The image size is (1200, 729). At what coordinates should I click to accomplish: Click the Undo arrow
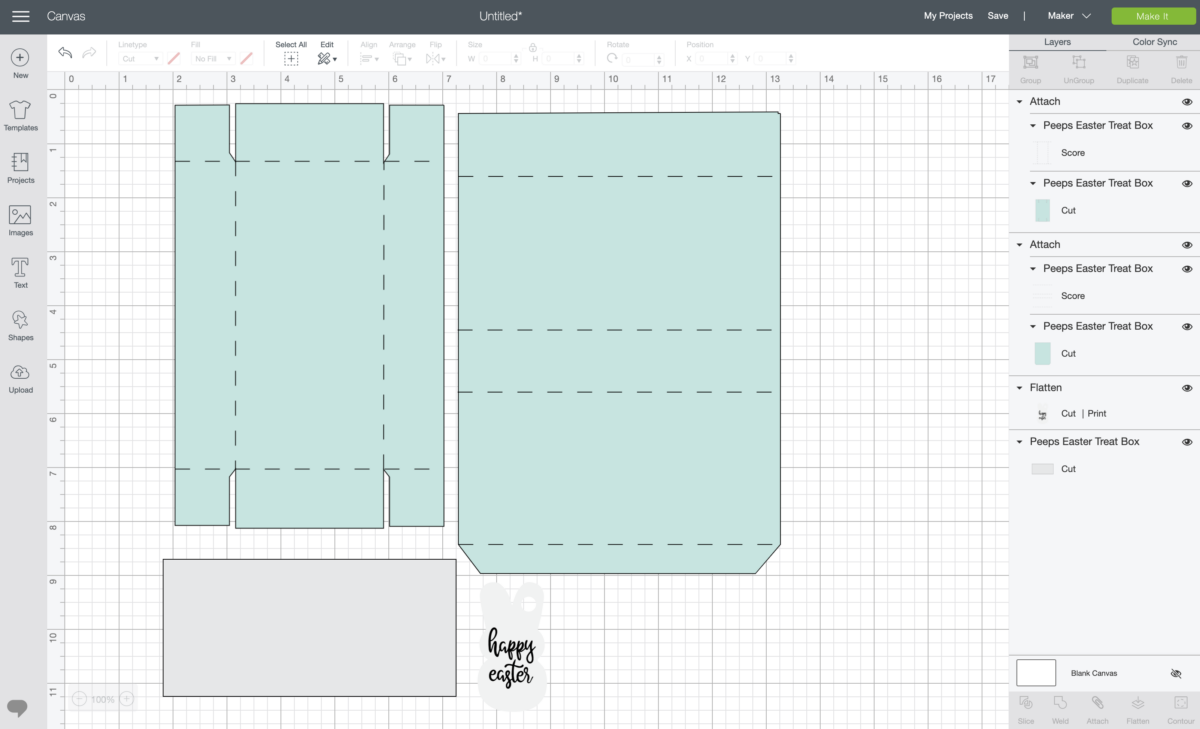pos(65,53)
